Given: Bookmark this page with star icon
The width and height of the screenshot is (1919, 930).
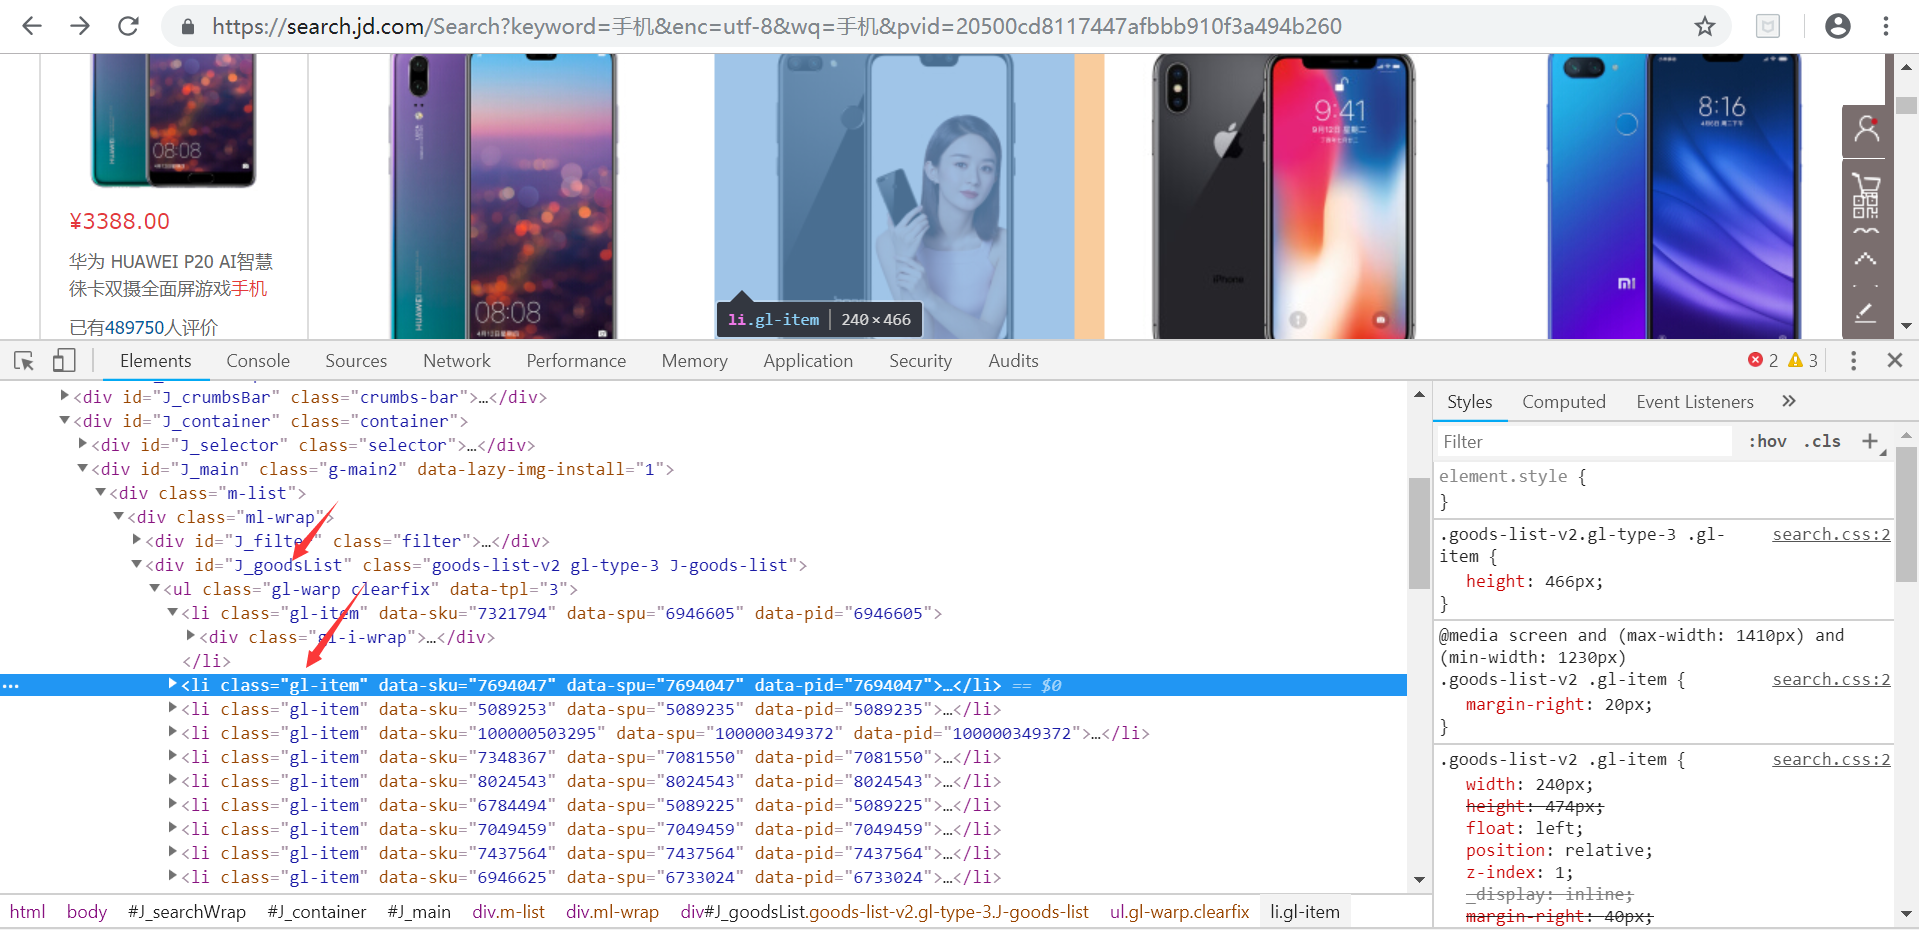Looking at the screenshot, I should (1705, 26).
